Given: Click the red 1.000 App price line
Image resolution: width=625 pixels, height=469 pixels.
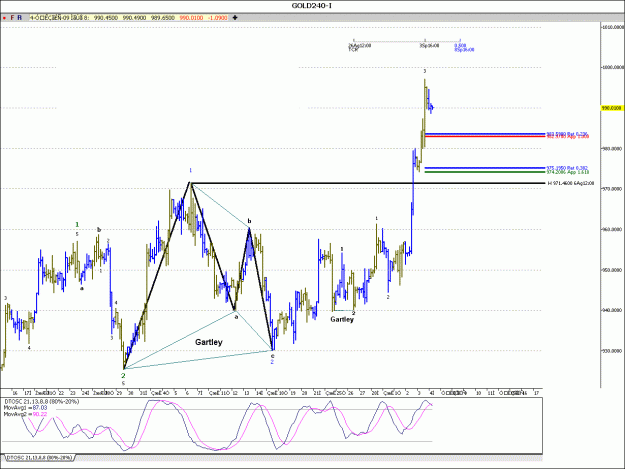Looking at the screenshot, I should coord(485,136).
